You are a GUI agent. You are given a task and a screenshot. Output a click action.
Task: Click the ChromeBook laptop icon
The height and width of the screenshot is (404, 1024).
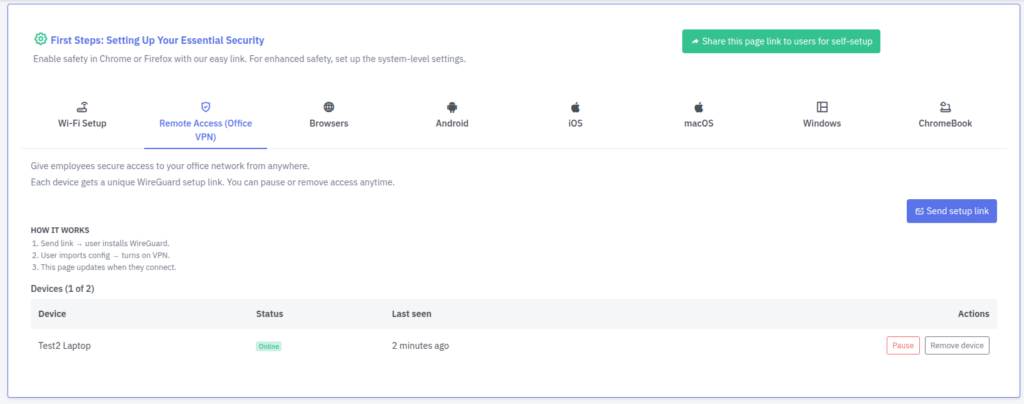[x=945, y=106]
